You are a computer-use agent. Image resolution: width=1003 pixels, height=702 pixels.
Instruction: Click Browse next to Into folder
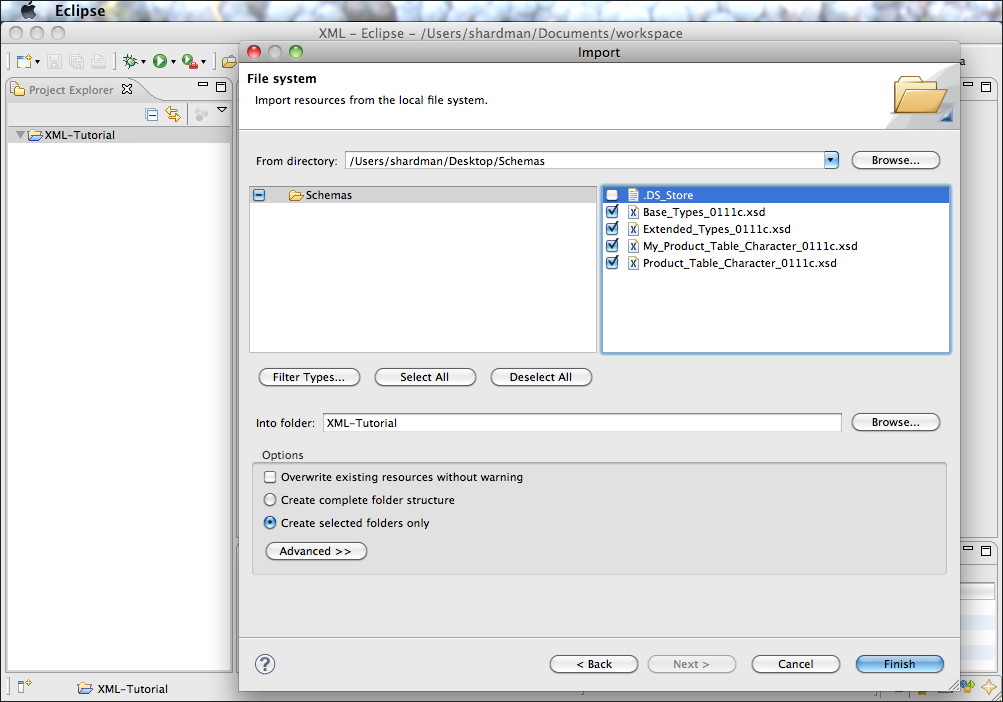896,422
